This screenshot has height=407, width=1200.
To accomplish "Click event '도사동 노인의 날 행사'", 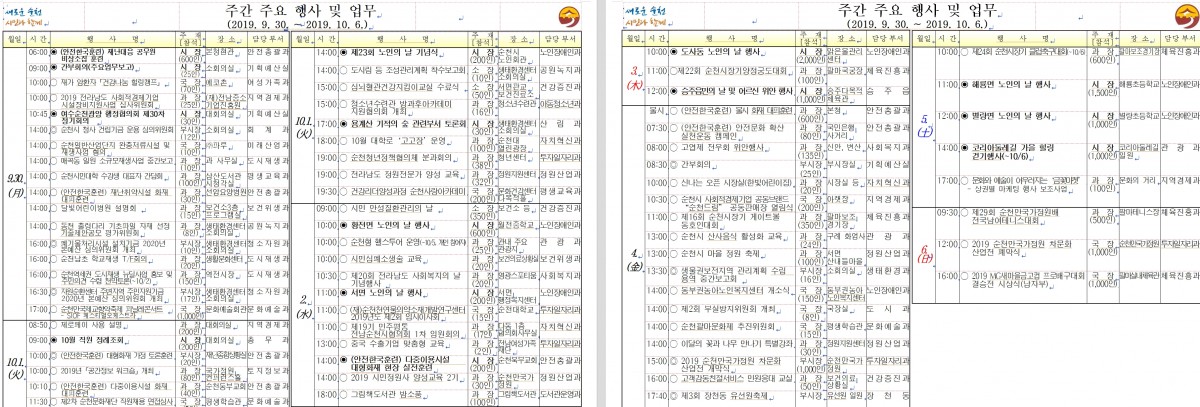I will [722, 54].
